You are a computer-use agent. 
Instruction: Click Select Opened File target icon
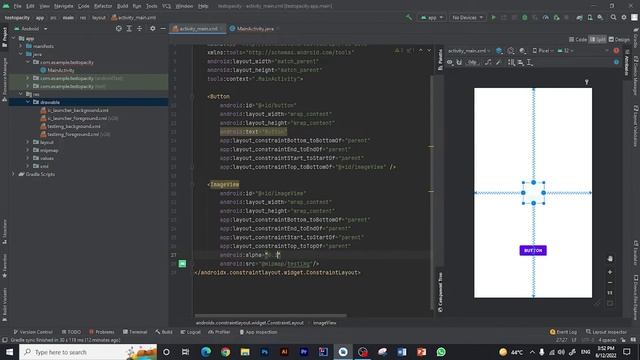coord(119,29)
